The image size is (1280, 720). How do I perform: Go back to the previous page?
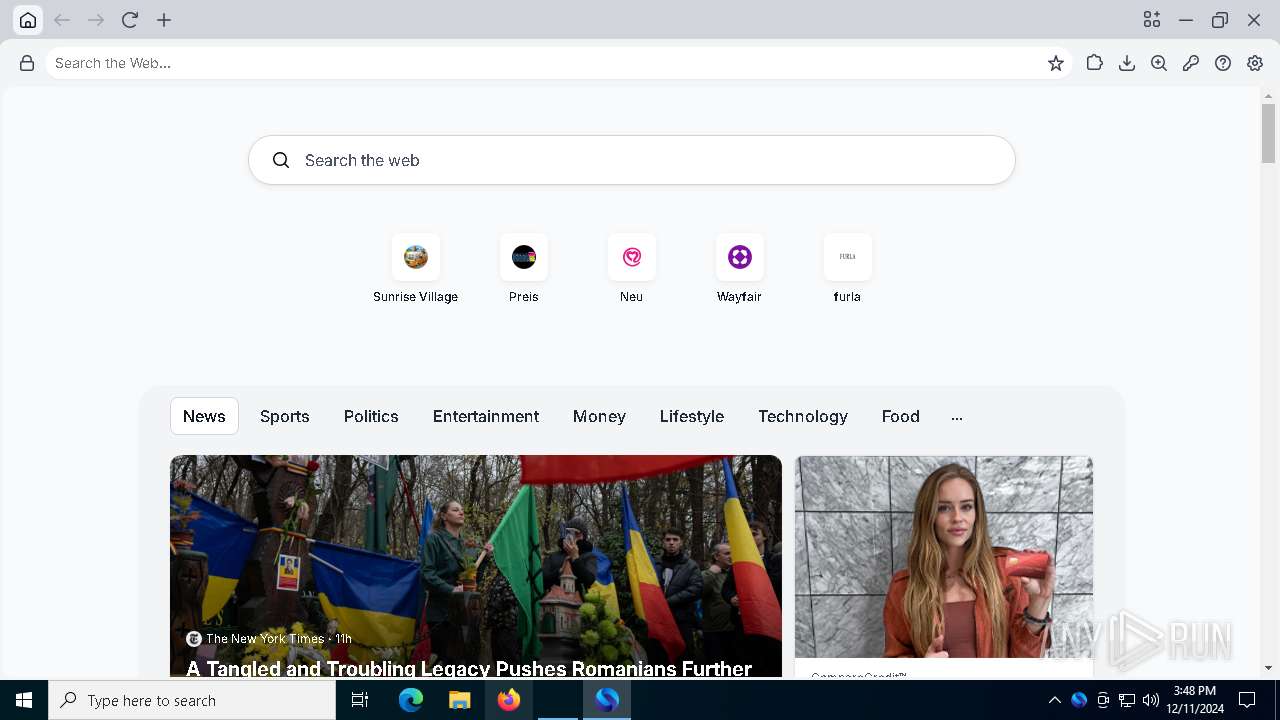[62, 20]
